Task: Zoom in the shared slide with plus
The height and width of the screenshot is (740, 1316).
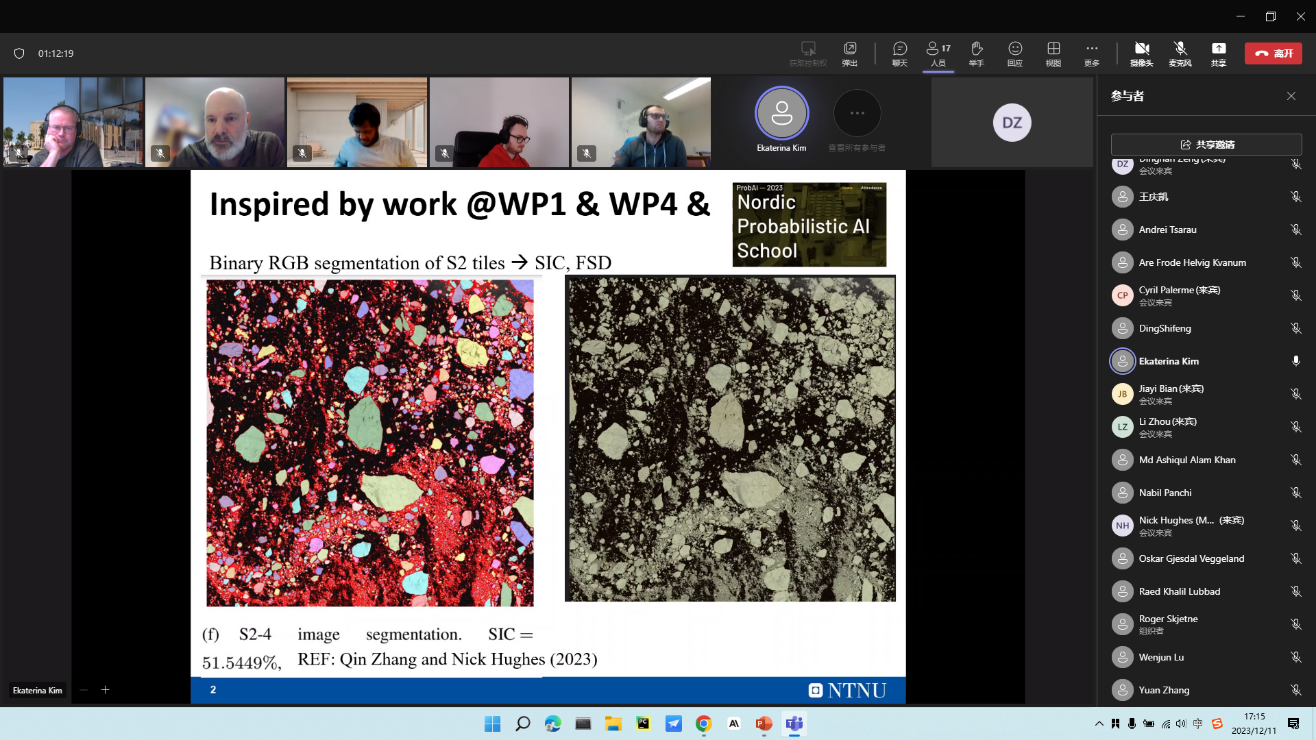Action: (105, 690)
